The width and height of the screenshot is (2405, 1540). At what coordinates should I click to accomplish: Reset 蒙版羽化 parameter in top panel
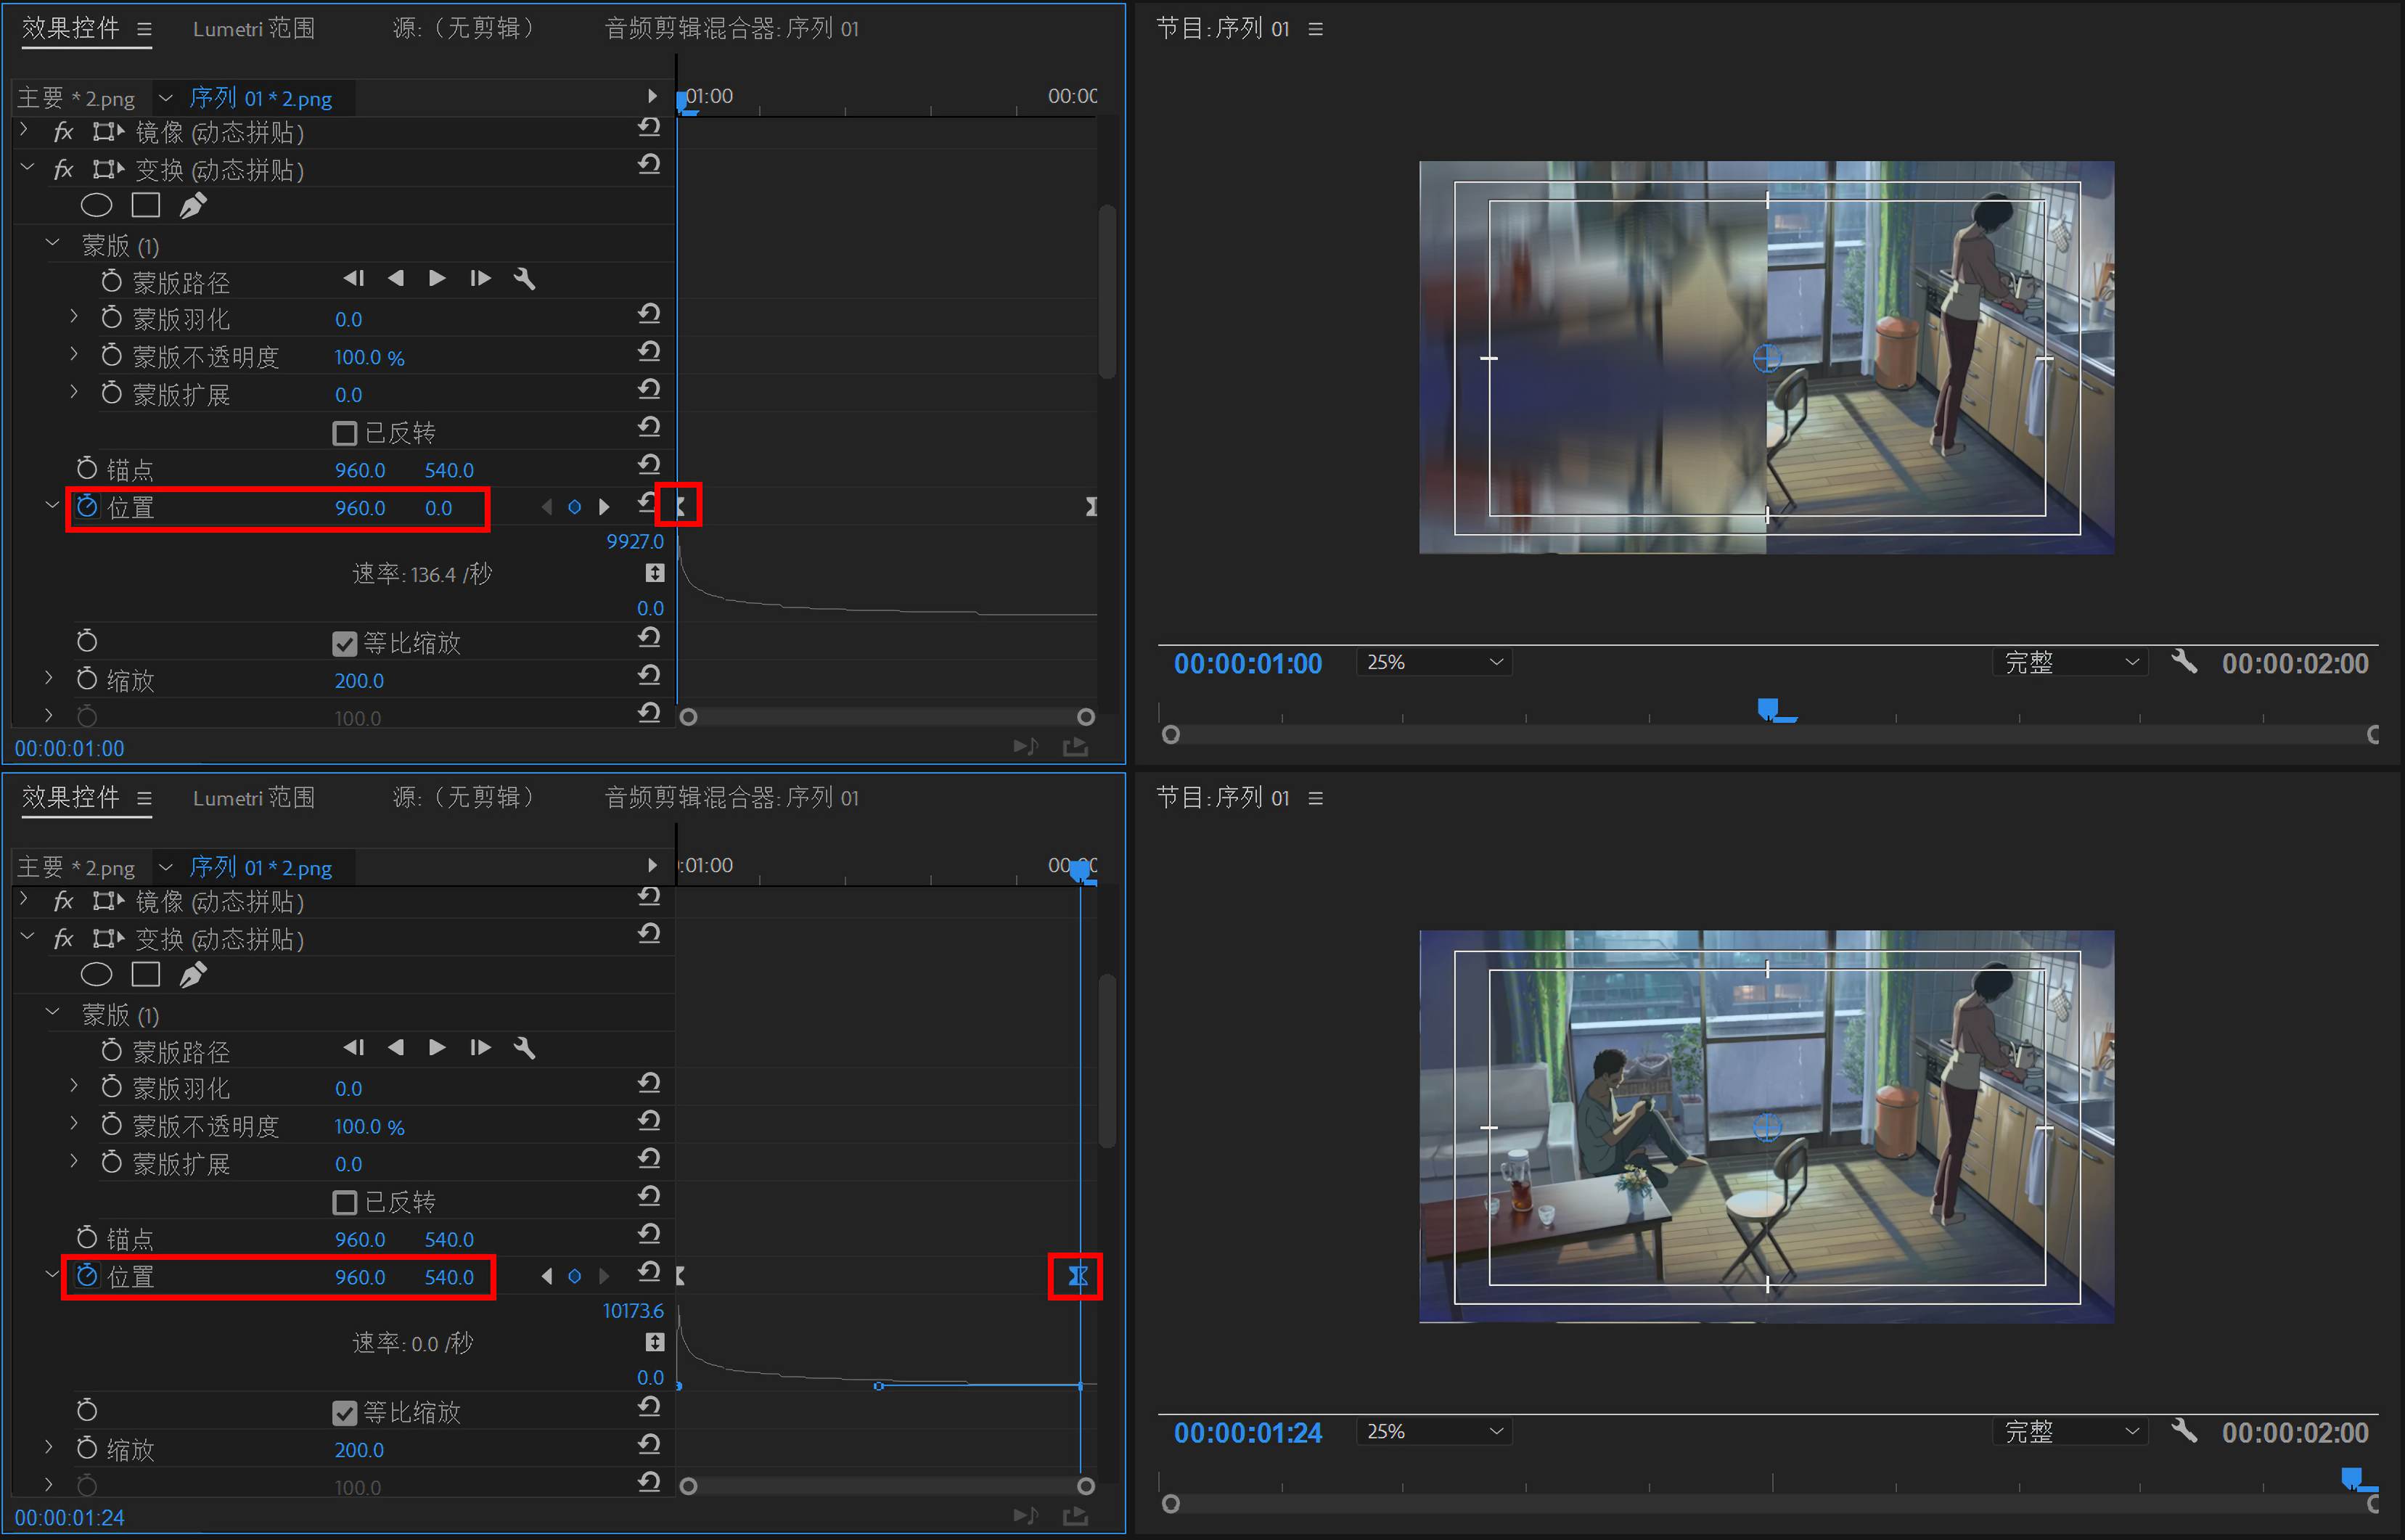tap(650, 314)
